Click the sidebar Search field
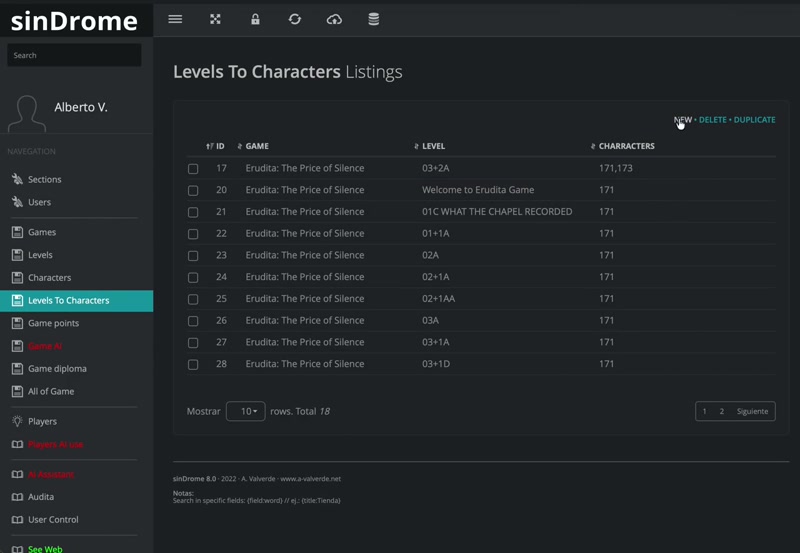 (74, 55)
